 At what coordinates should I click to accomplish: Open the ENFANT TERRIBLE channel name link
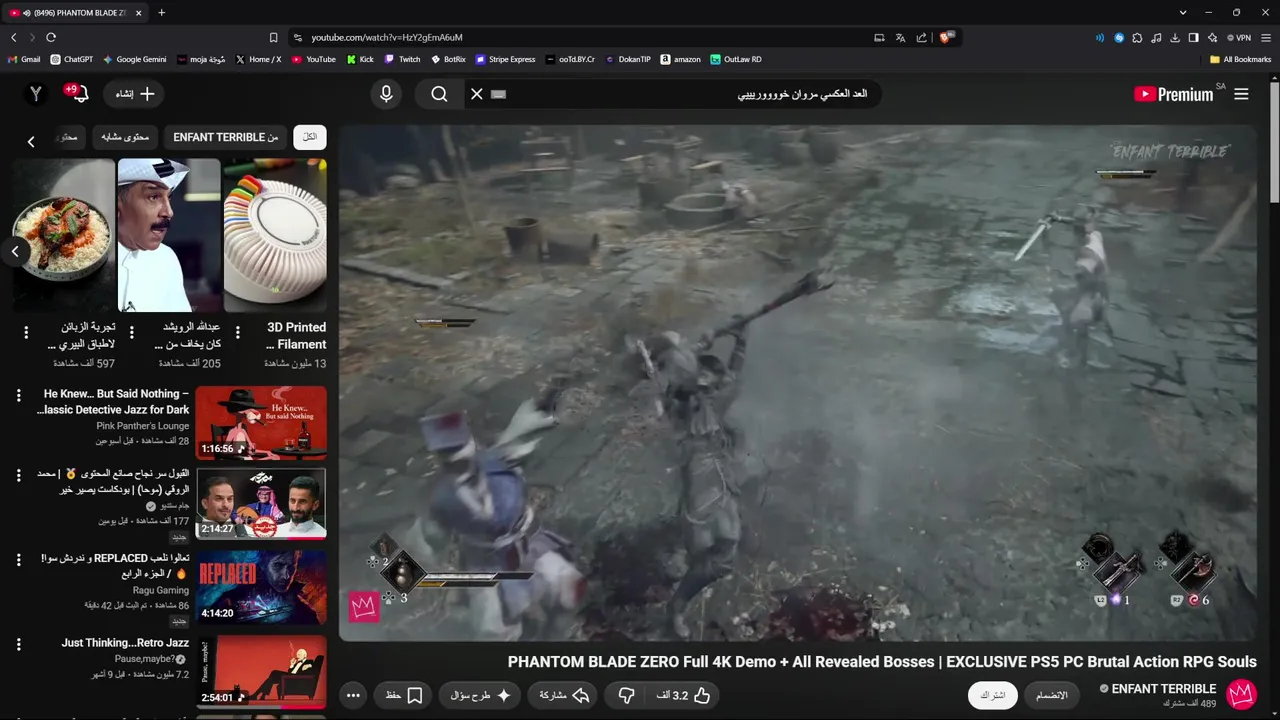pos(1163,689)
